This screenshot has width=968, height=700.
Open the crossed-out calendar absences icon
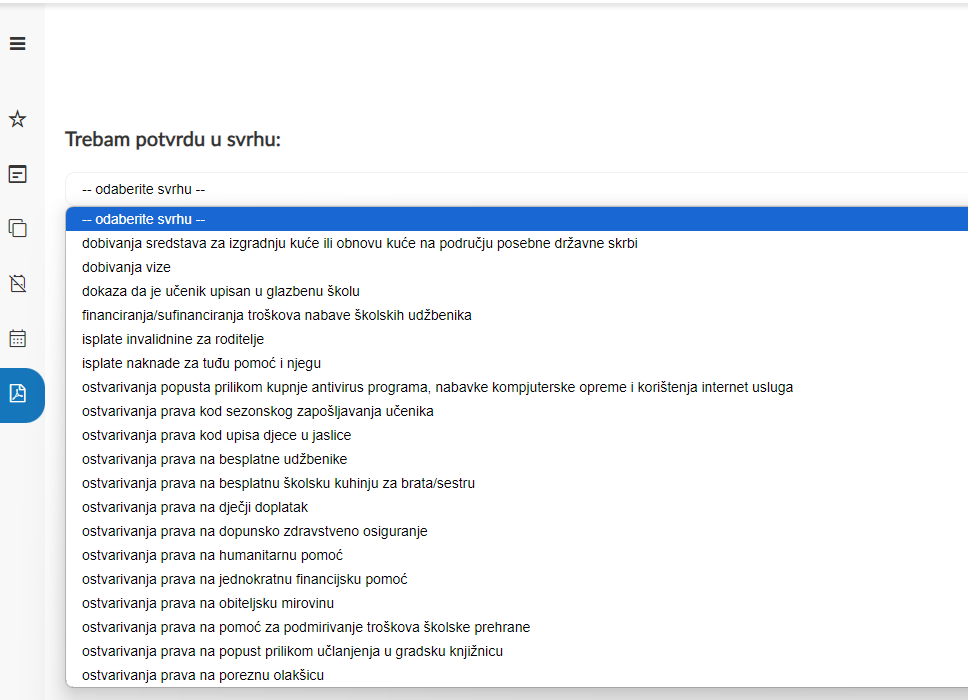point(18,283)
